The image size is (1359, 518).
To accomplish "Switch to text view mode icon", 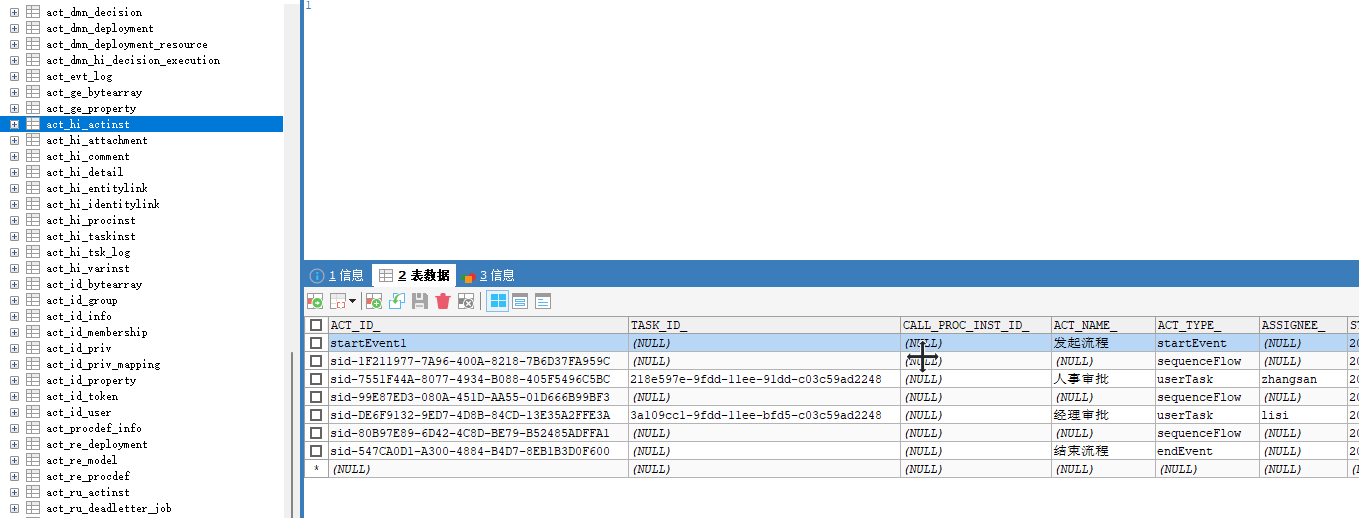I will [543, 301].
